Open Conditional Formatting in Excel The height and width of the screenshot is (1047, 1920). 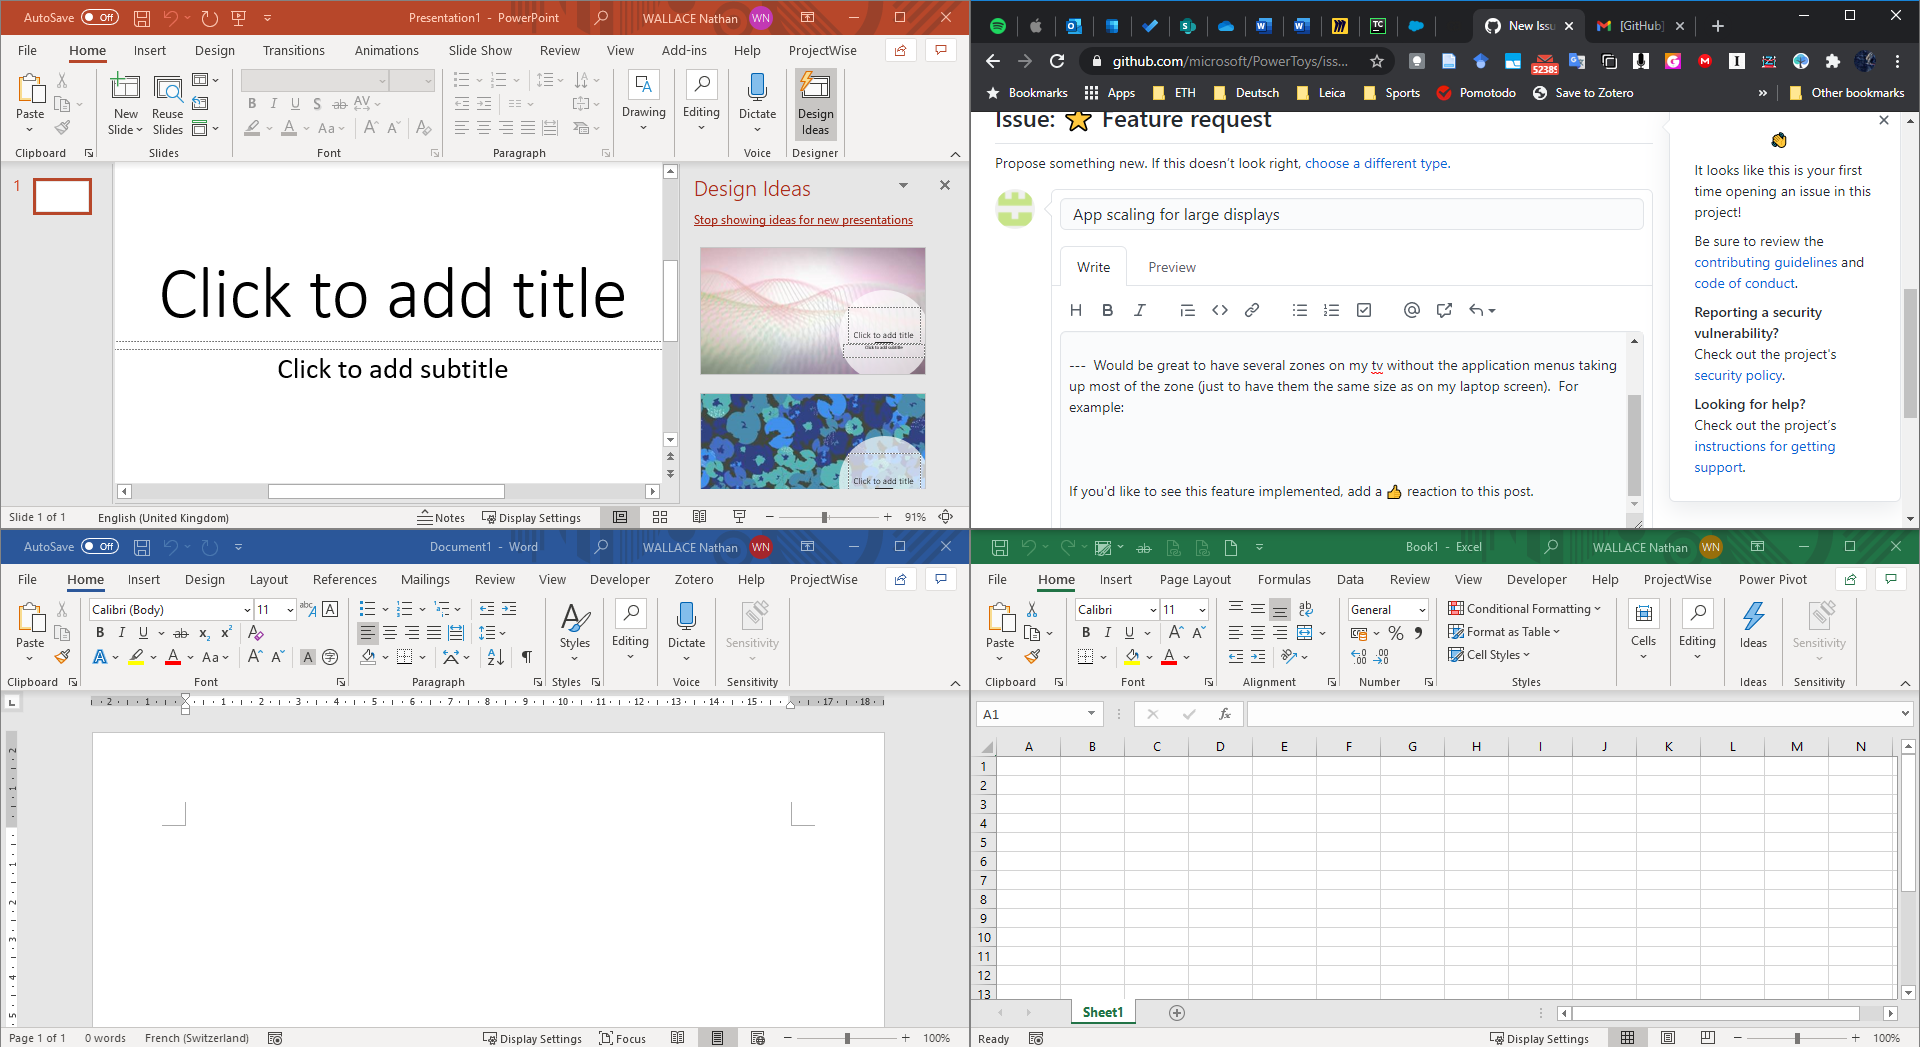tap(1524, 608)
